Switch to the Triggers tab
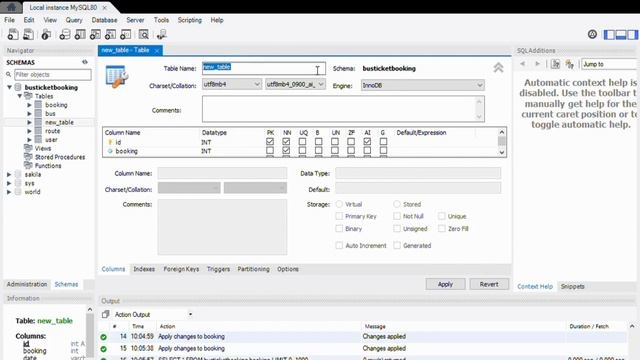The height and width of the screenshot is (360, 640). click(218, 269)
